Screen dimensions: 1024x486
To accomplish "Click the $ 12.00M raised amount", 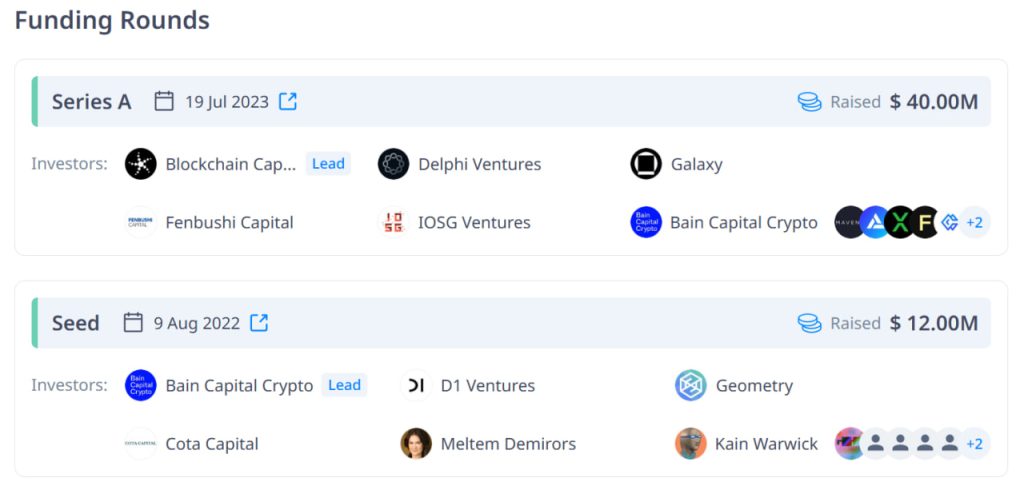I will [934, 323].
